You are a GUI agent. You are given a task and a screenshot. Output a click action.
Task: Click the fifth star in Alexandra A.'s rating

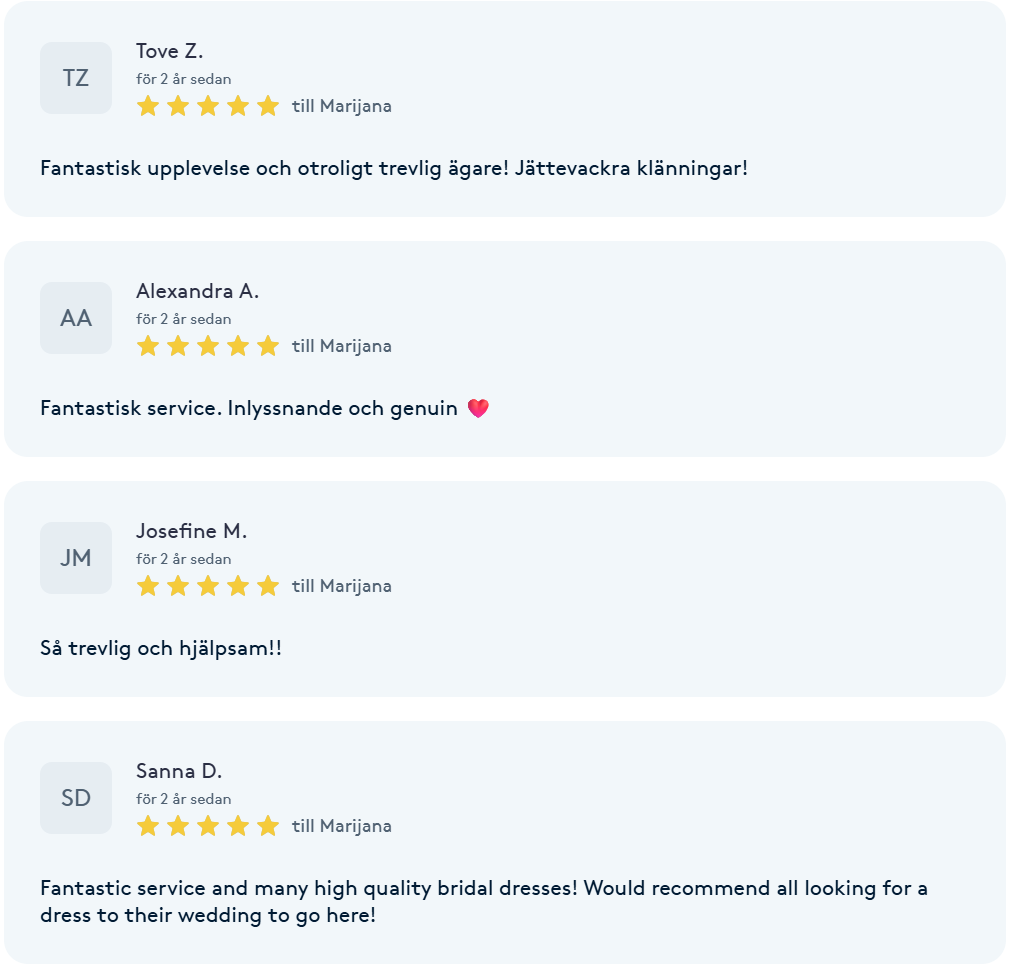pyautogui.click(x=267, y=346)
